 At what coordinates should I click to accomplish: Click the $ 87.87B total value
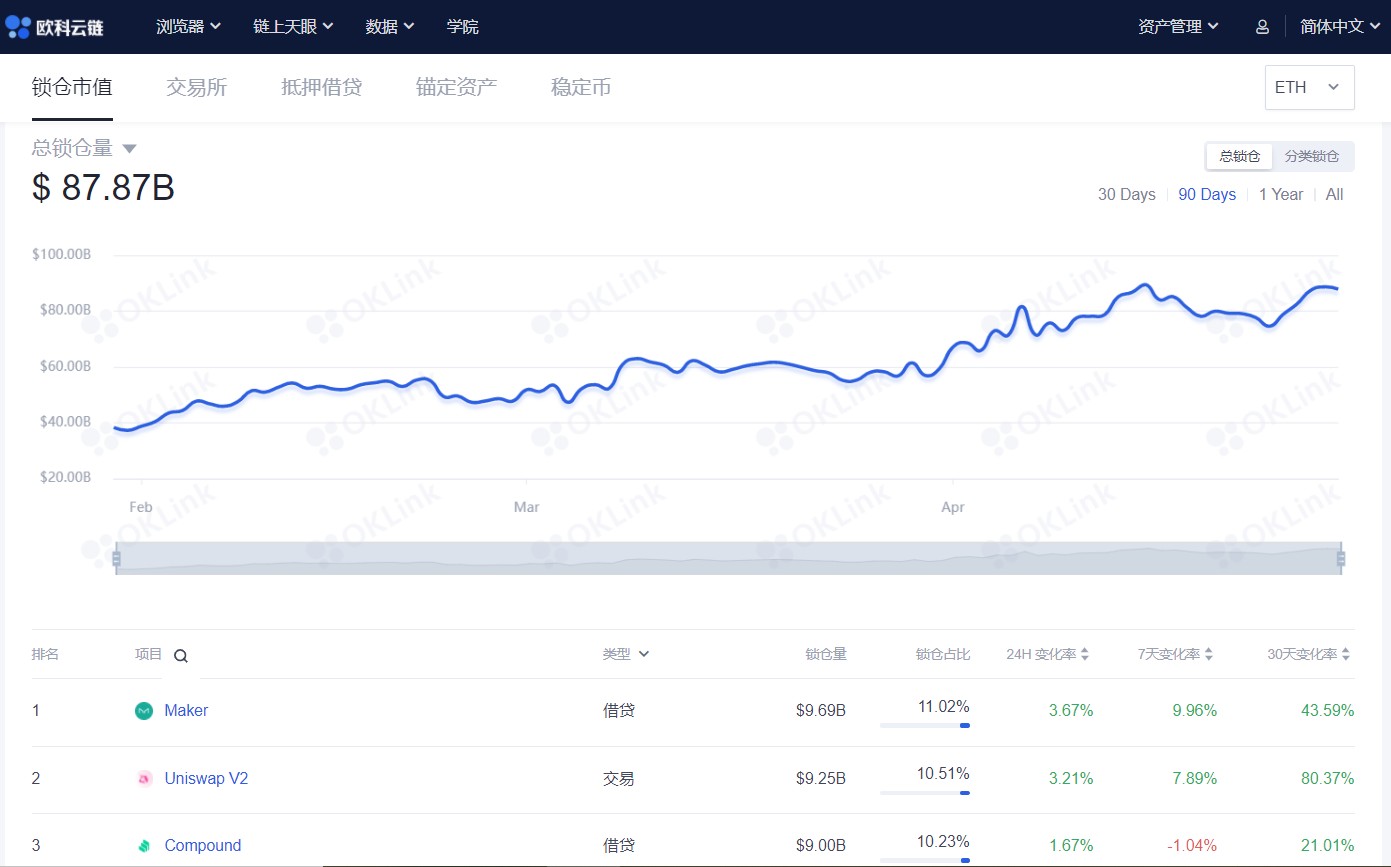point(103,188)
